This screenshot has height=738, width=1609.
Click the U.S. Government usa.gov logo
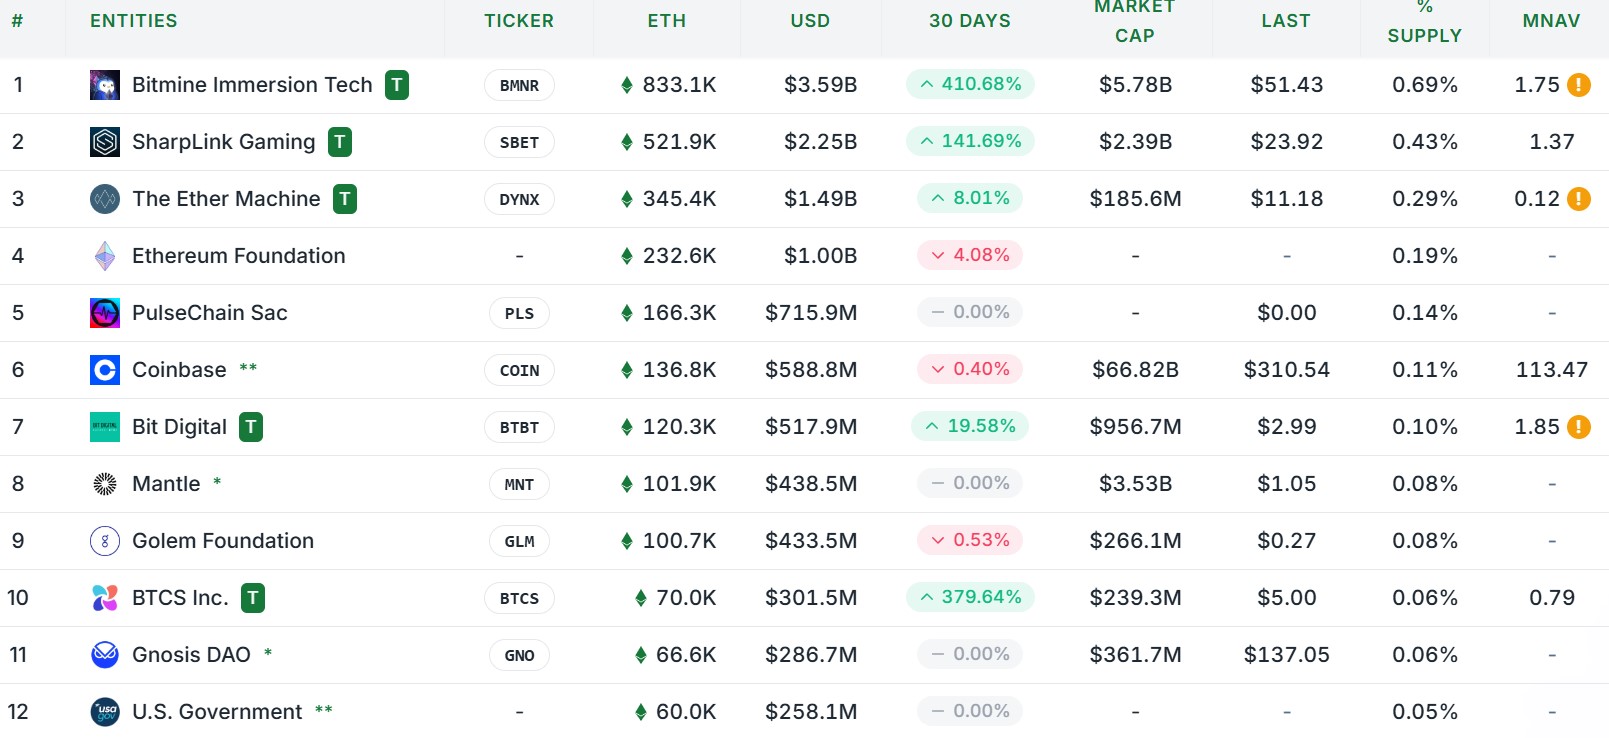click(104, 712)
